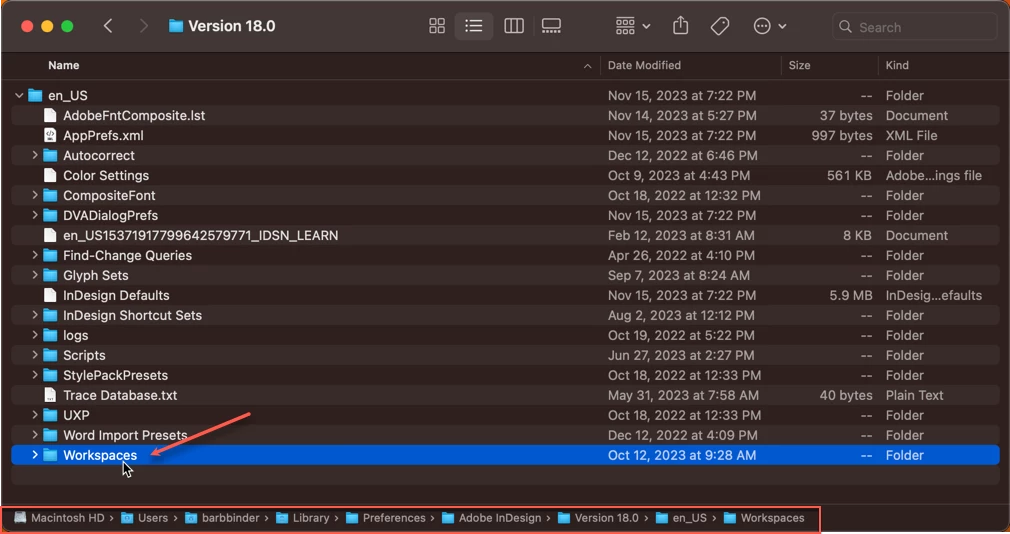Expand the Word Import Presets folder
This screenshot has width=1010, height=534.
(x=35, y=435)
